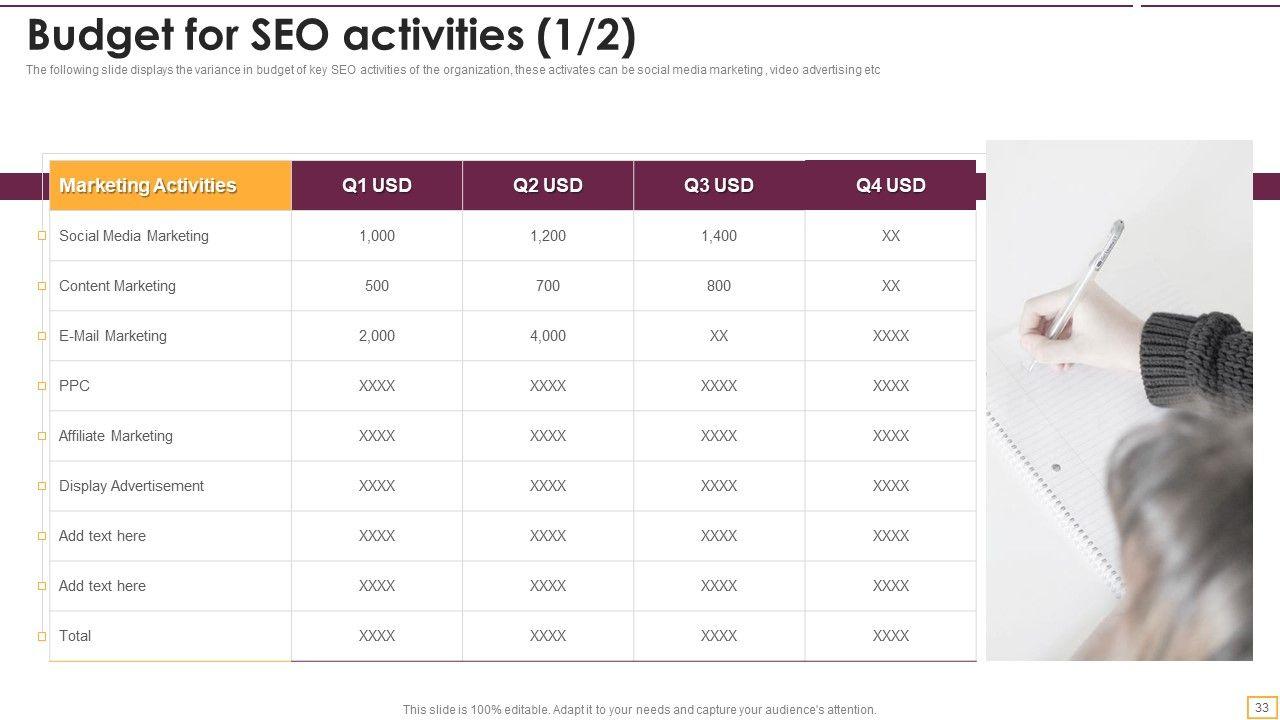The image size is (1280, 720).
Task: Select the Social Media Marketing Q1 value 1,000
Action: pyautogui.click(x=377, y=236)
